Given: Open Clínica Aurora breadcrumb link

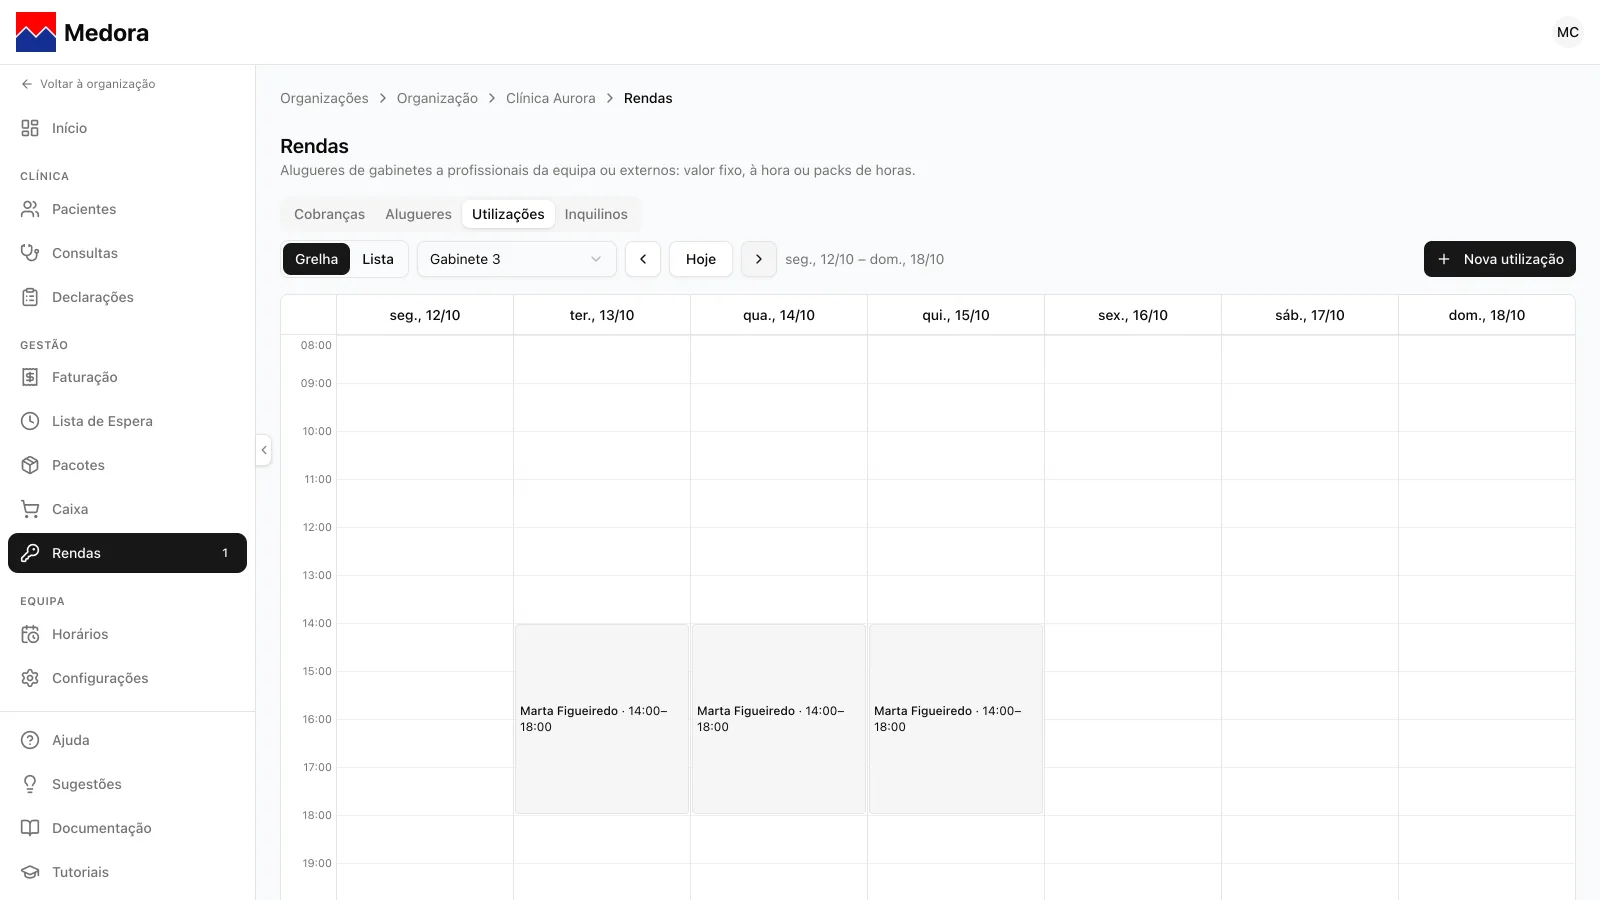Looking at the screenshot, I should (550, 98).
